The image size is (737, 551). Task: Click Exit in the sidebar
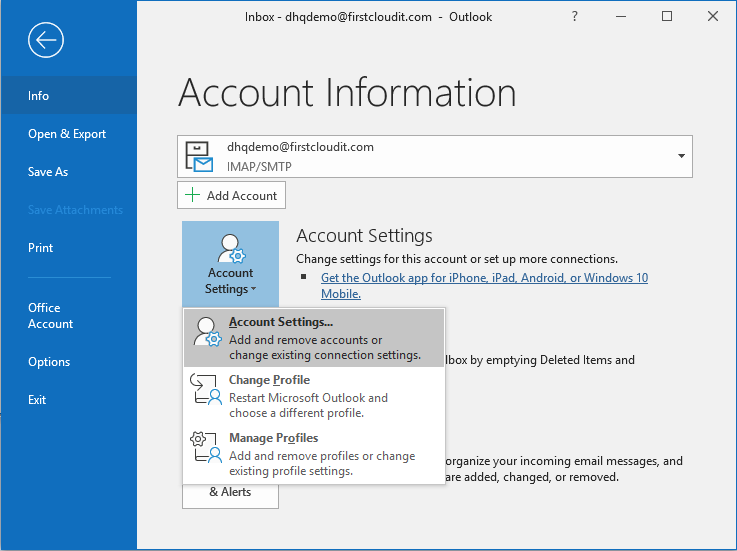69,400
